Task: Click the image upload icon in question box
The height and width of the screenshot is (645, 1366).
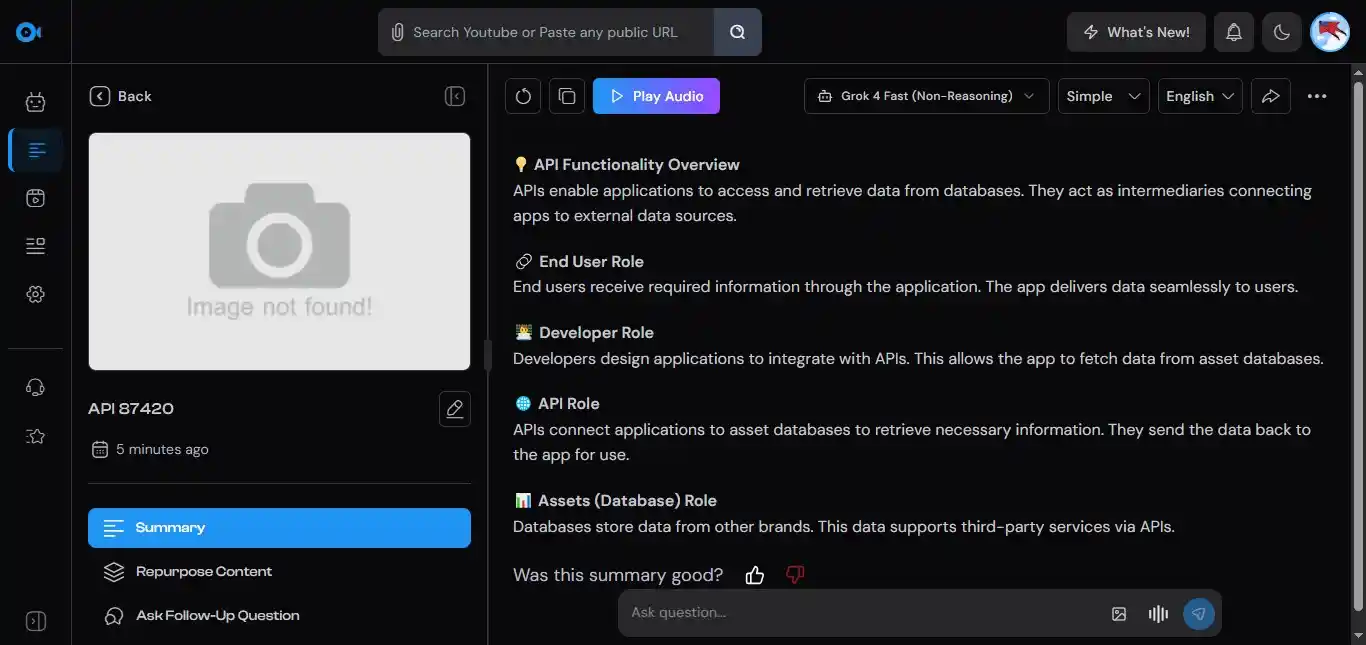Action: coord(1119,614)
